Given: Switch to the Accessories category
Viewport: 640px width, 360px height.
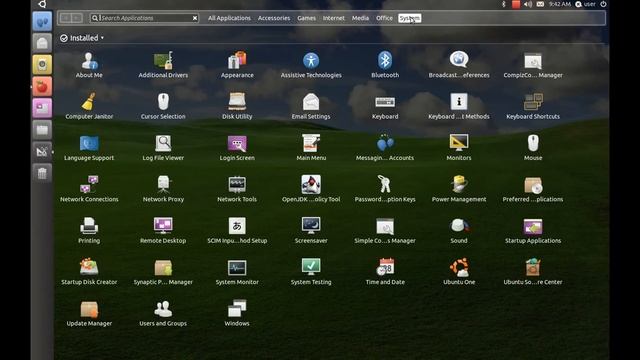Looking at the screenshot, I should click(274, 18).
